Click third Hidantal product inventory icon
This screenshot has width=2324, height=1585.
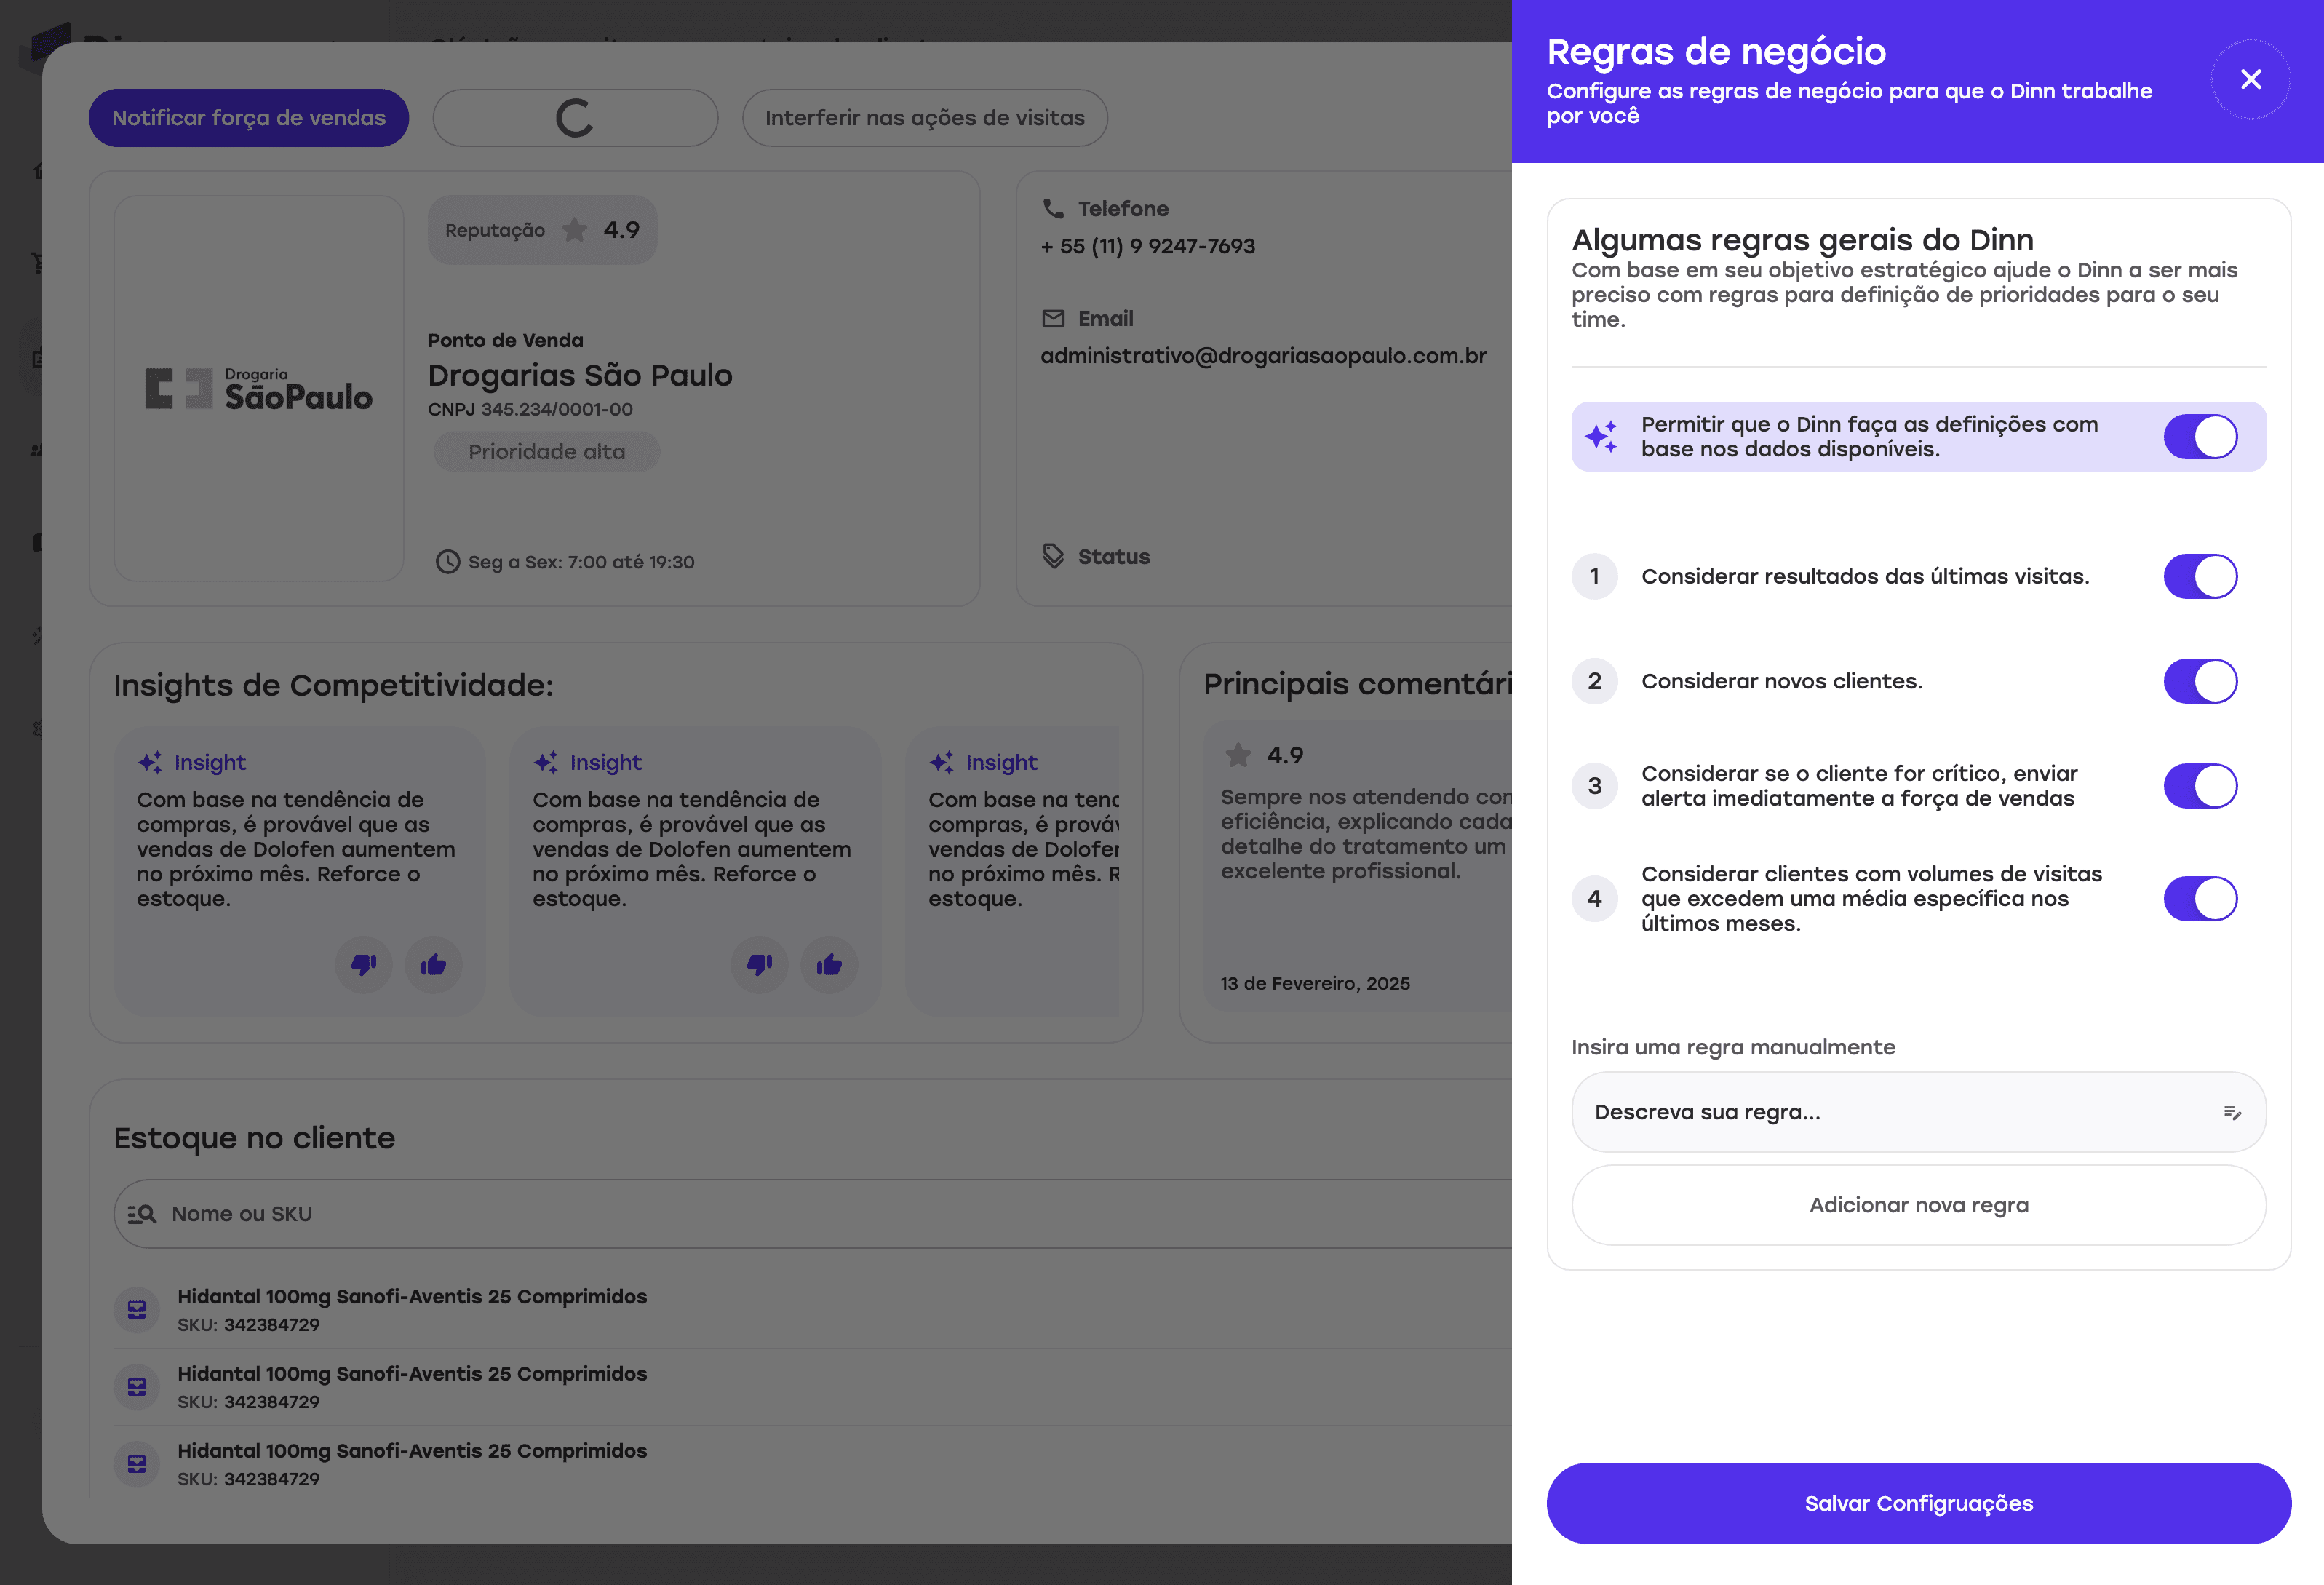pos(137,1464)
